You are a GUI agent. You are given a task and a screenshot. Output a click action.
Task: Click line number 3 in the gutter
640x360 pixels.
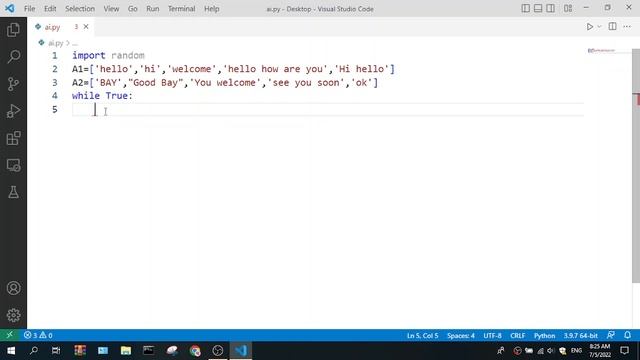(x=55, y=82)
